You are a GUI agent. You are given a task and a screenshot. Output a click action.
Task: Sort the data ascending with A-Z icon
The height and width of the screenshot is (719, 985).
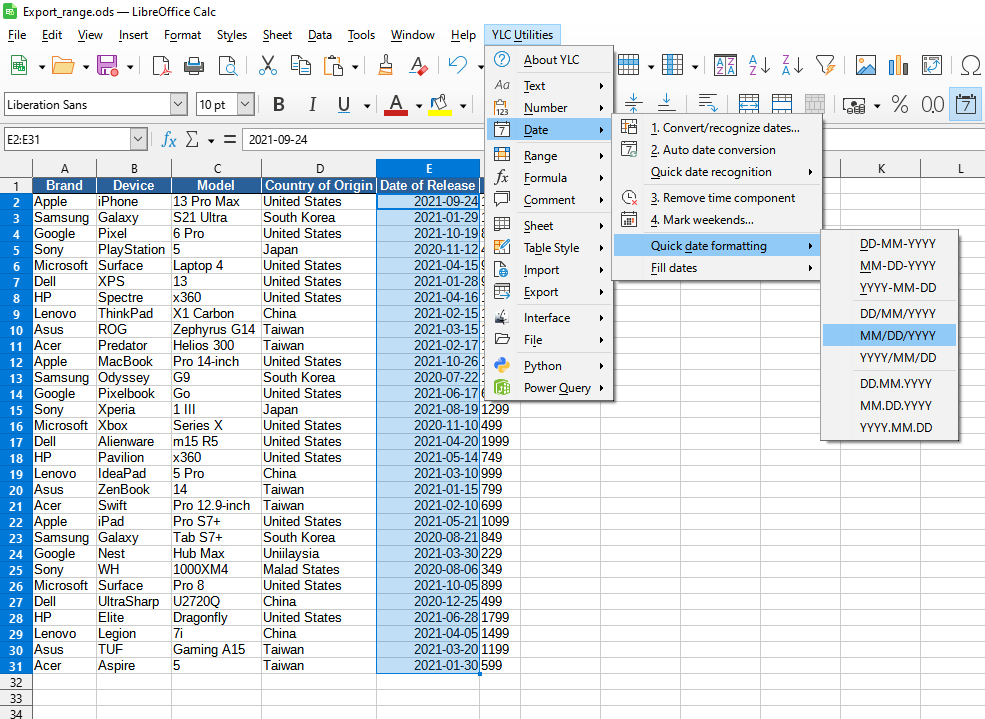(758, 65)
